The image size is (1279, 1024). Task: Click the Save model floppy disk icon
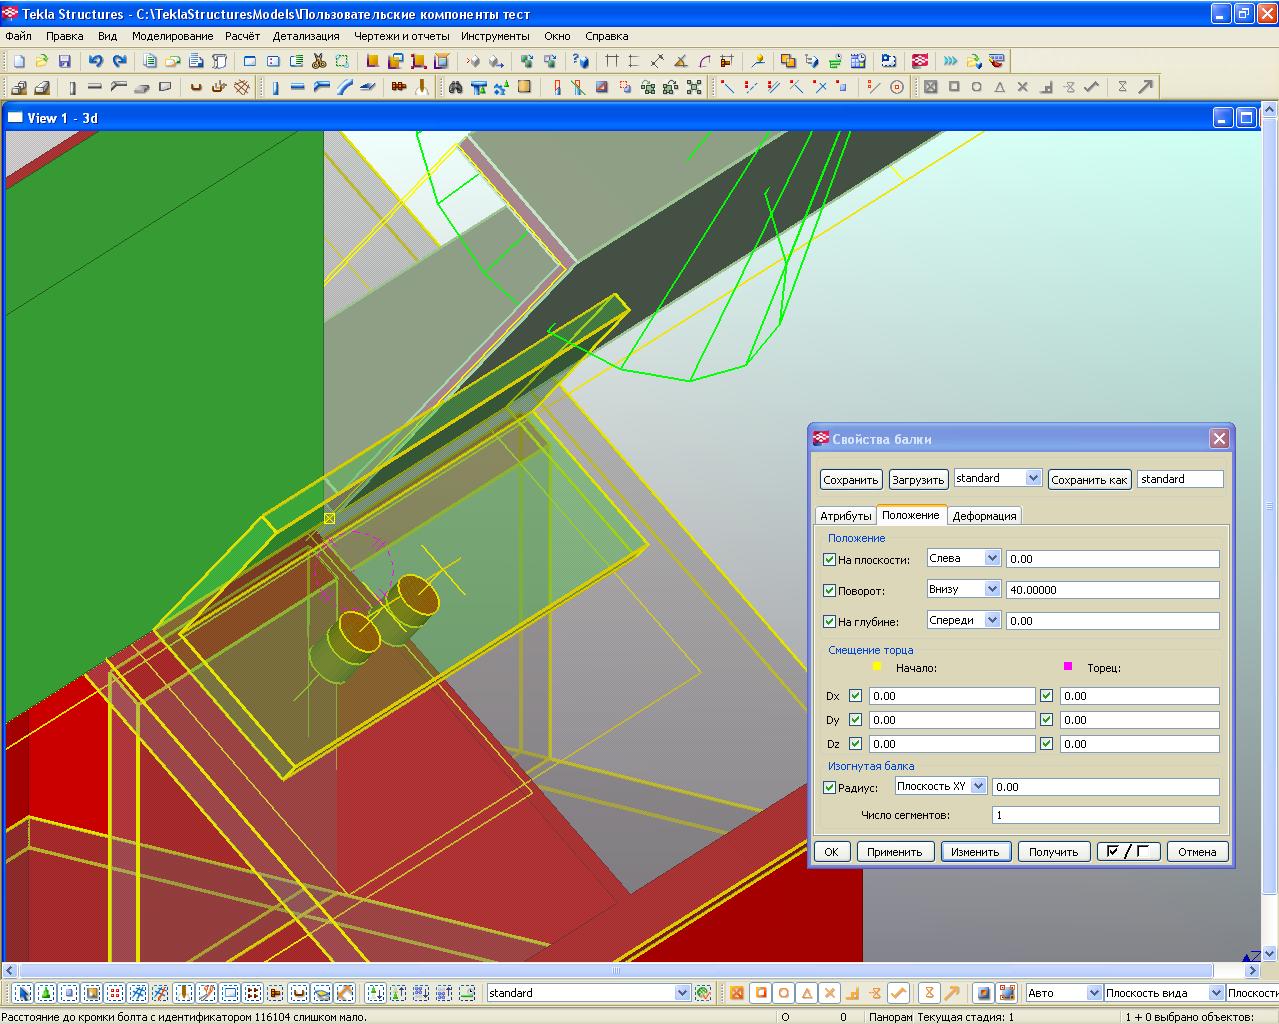65,61
